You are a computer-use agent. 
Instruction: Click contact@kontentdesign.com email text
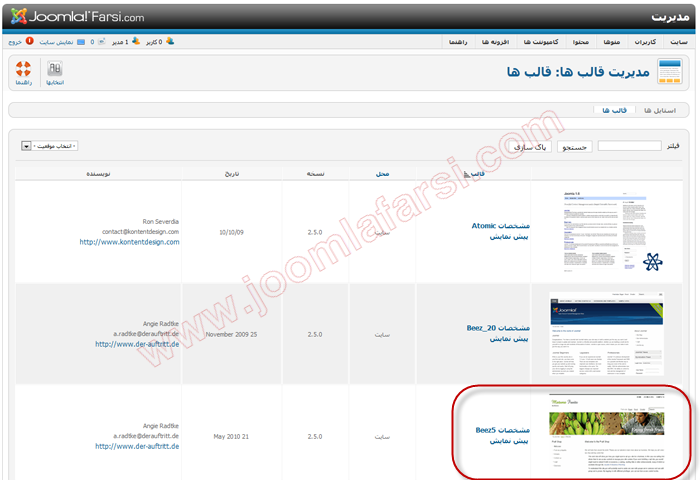coord(141,232)
